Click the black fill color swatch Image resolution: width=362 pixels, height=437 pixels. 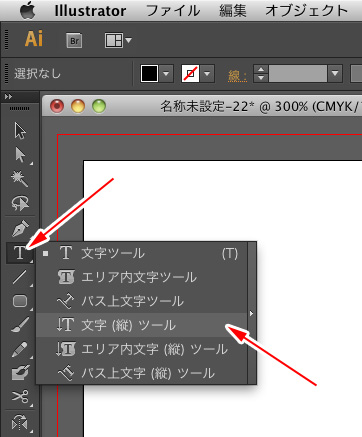pos(149,73)
